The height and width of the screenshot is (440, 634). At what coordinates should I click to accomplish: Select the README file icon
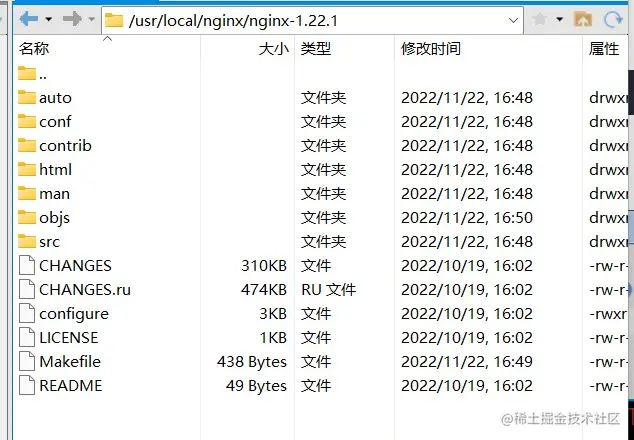pyautogui.click(x=27, y=386)
